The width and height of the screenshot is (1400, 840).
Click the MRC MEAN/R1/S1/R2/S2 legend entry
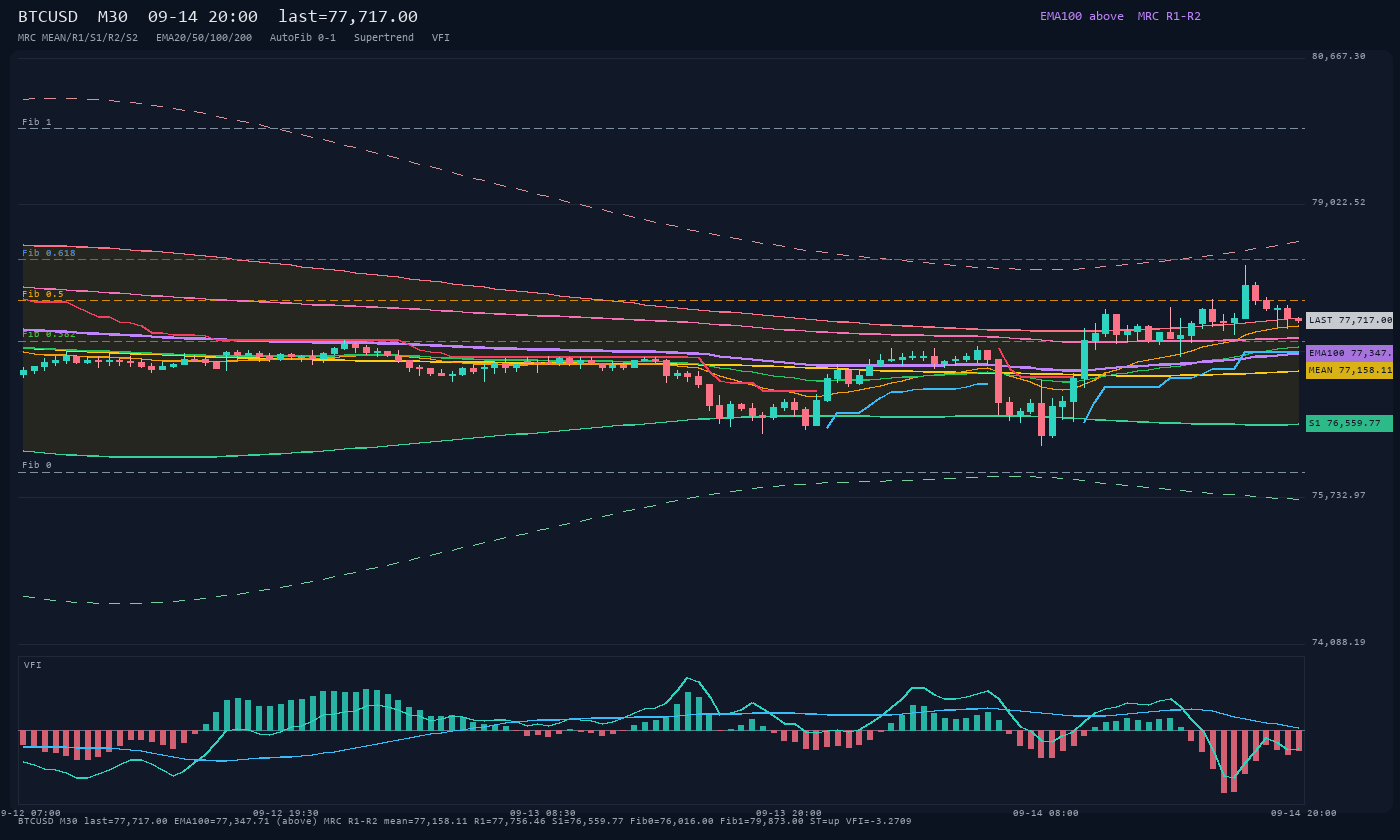(78, 38)
